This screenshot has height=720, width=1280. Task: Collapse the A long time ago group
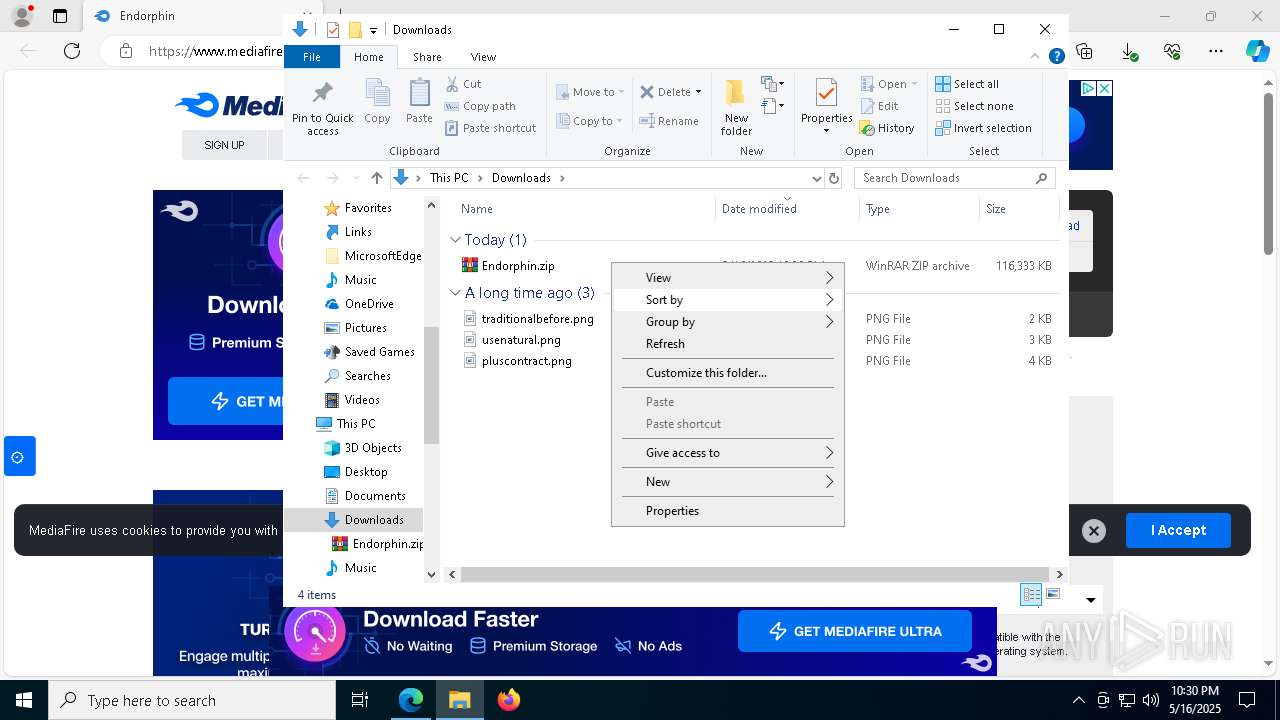pyautogui.click(x=455, y=293)
